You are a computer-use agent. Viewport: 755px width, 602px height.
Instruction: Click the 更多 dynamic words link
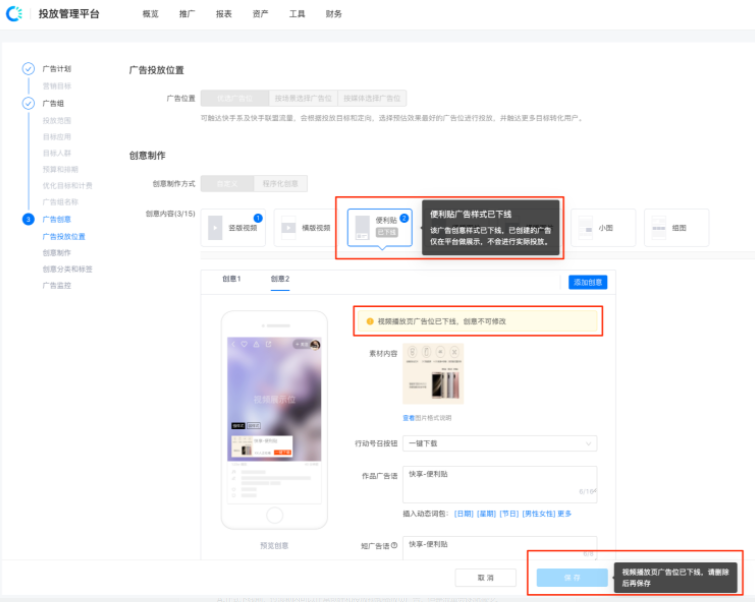tap(564, 514)
